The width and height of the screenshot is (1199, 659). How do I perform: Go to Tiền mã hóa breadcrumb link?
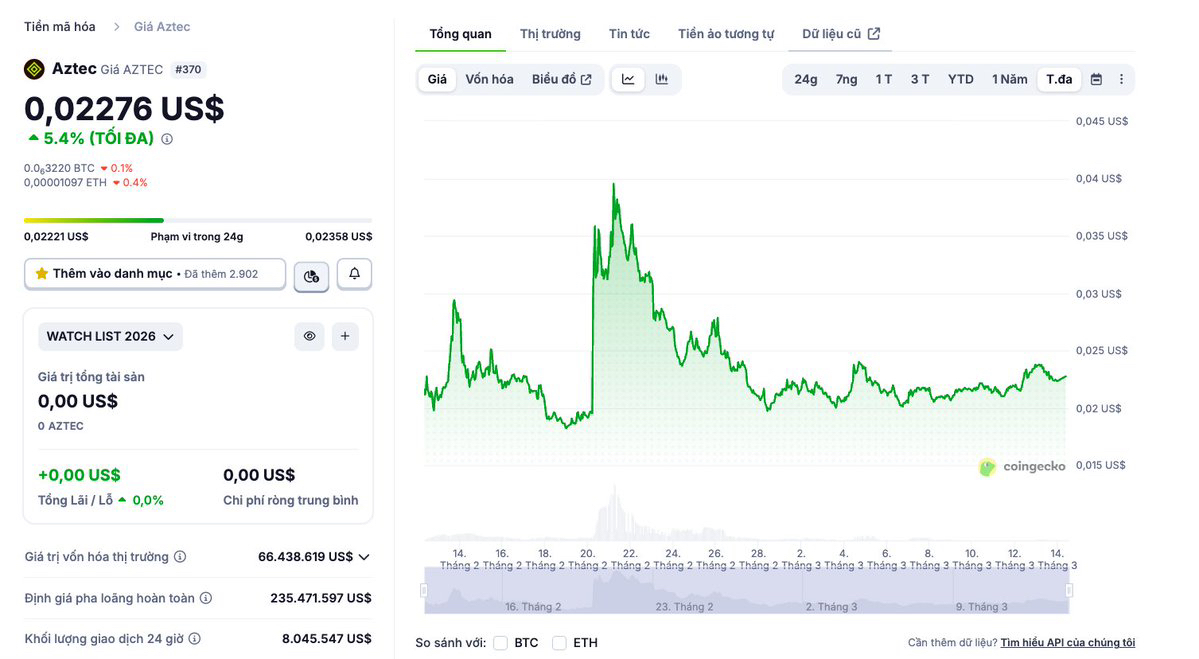point(60,27)
